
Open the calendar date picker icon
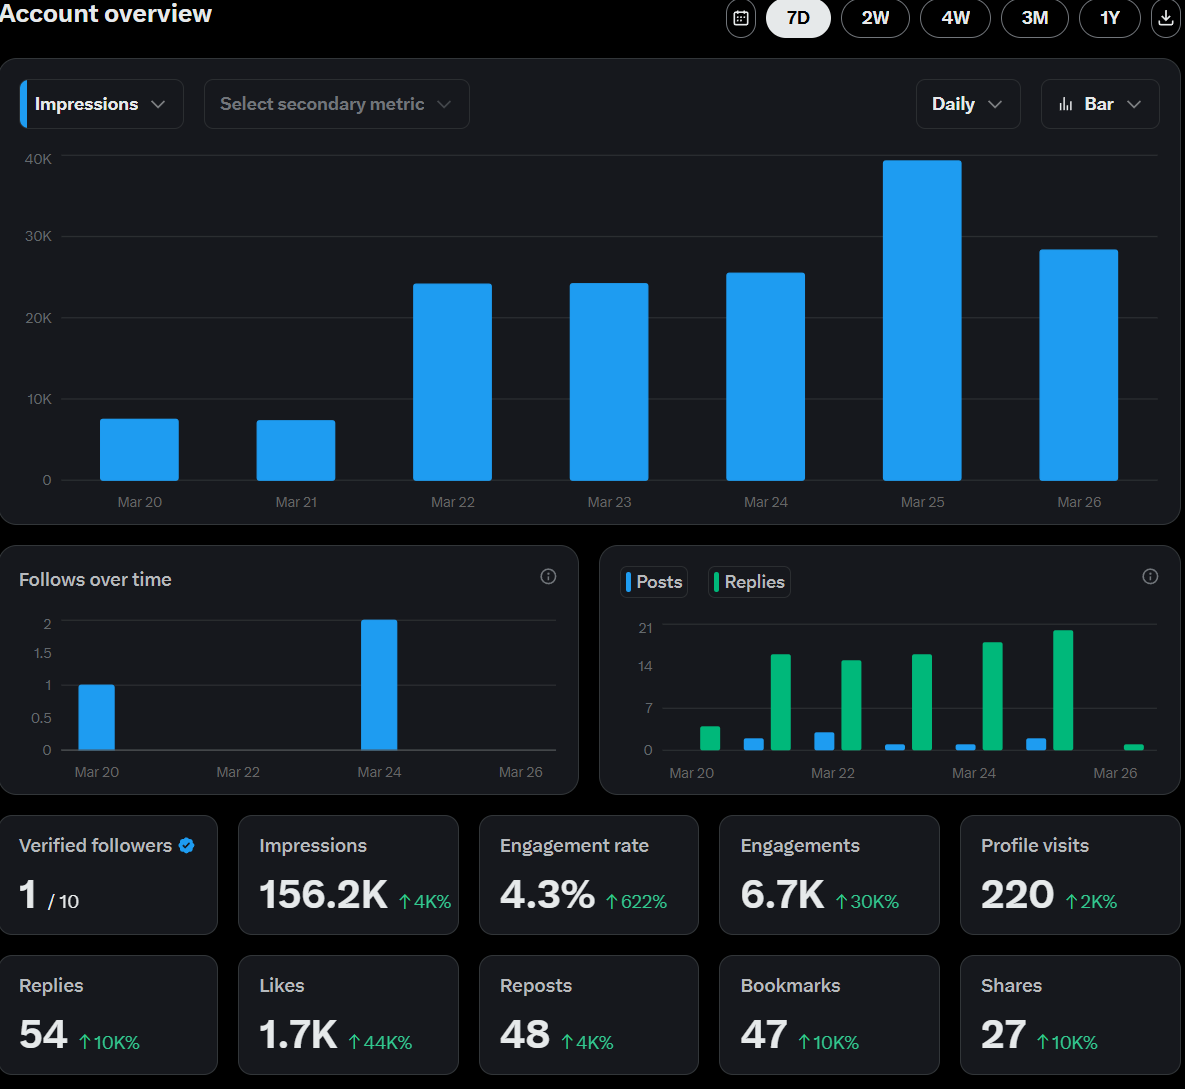point(741,18)
